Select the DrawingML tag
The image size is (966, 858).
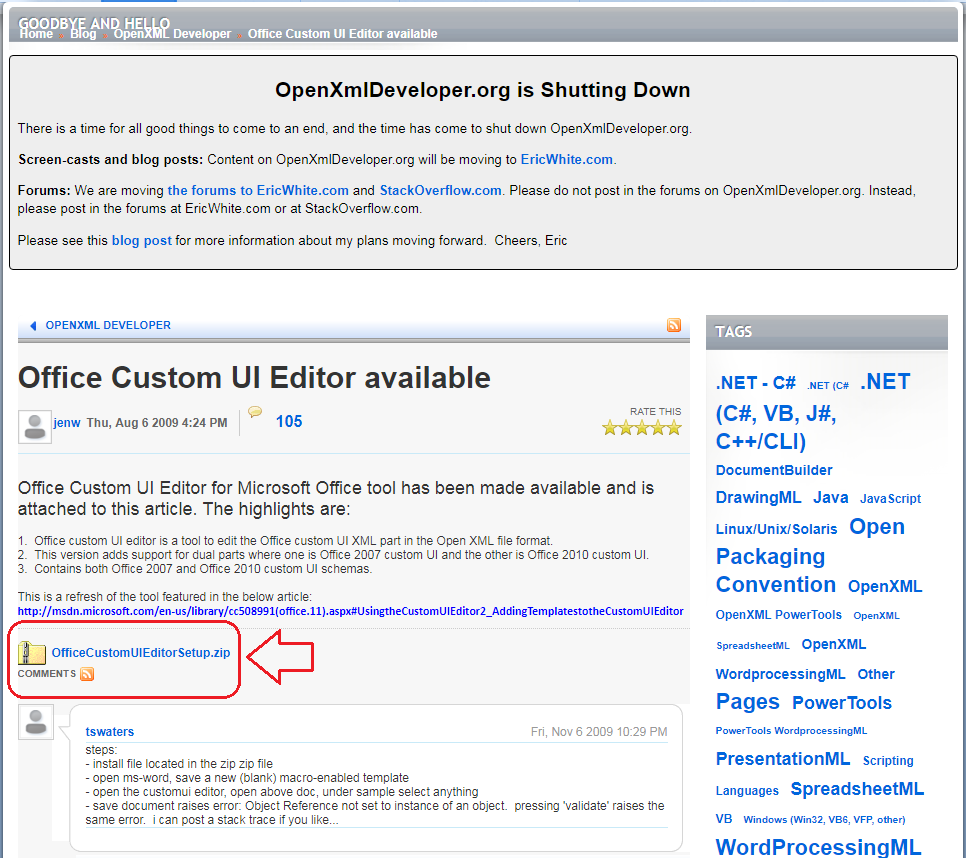tap(758, 498)
